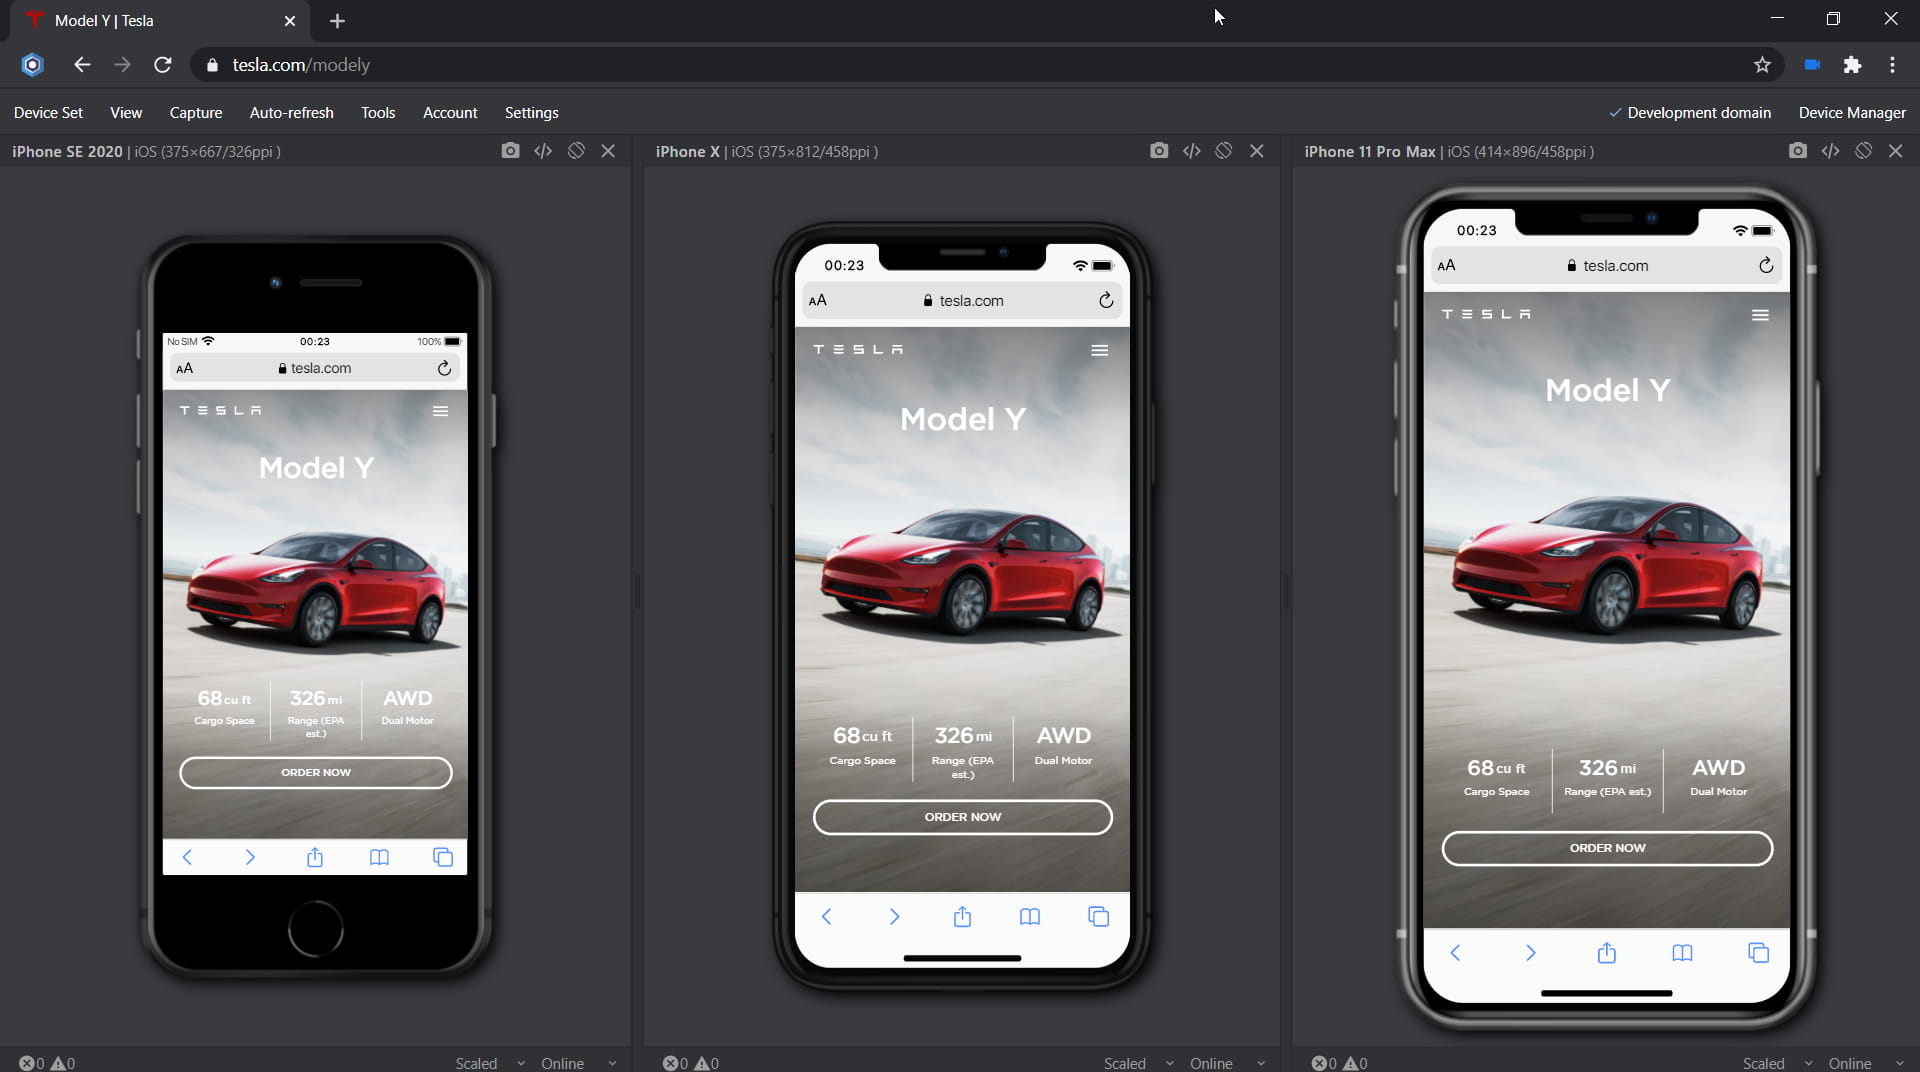Take a screenshot of the iPhone SE 2020
This screenshot has width=1920, height=1072.
510,151
